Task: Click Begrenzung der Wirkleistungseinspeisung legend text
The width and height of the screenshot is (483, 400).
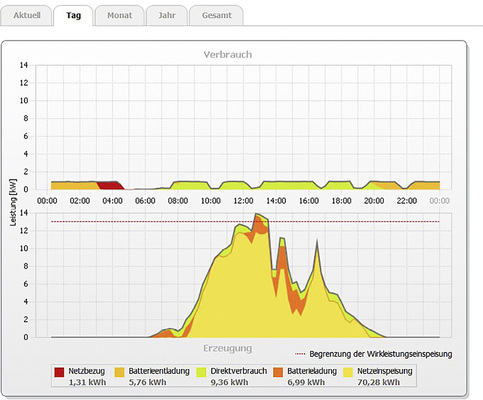Action: click(x=381, y=354)
